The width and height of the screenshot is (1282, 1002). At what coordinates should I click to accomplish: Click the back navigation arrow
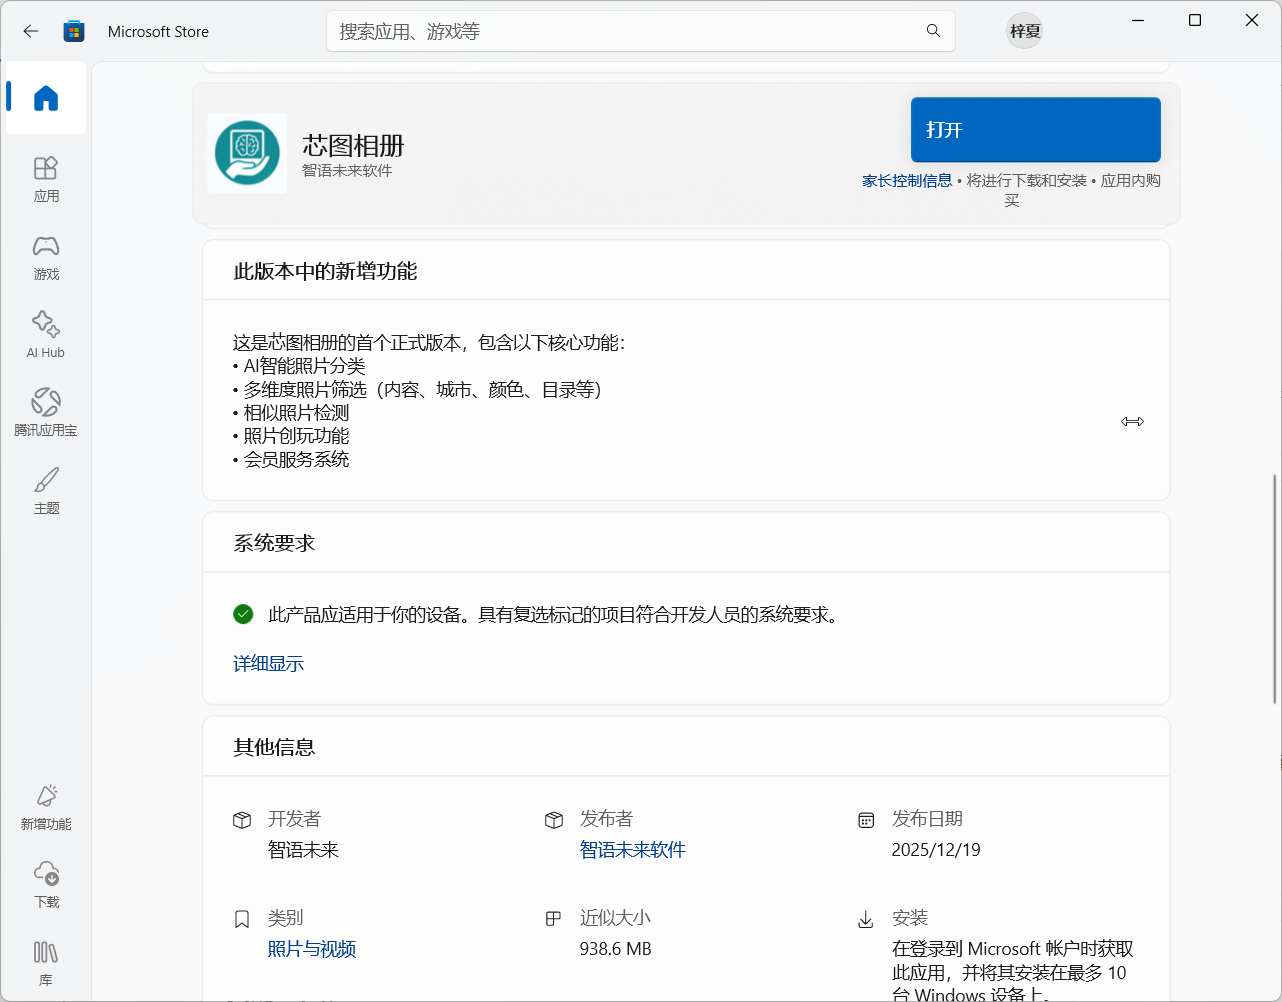pyautogui.click(x=30, y=31)
